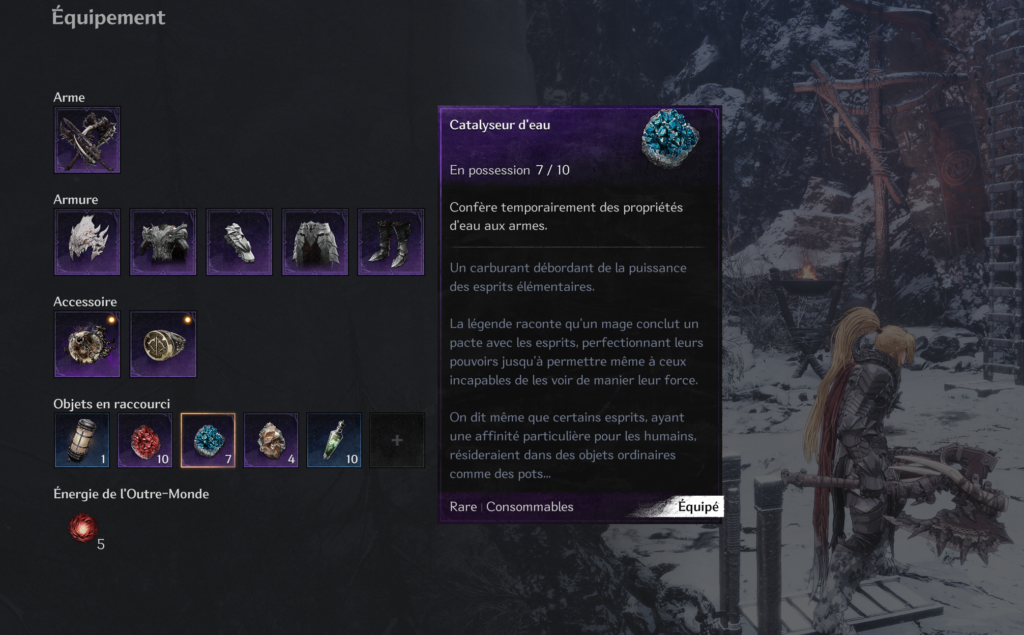Pick the lantern shortcut item
The image size is (1024, 635).
pos(82,440)
